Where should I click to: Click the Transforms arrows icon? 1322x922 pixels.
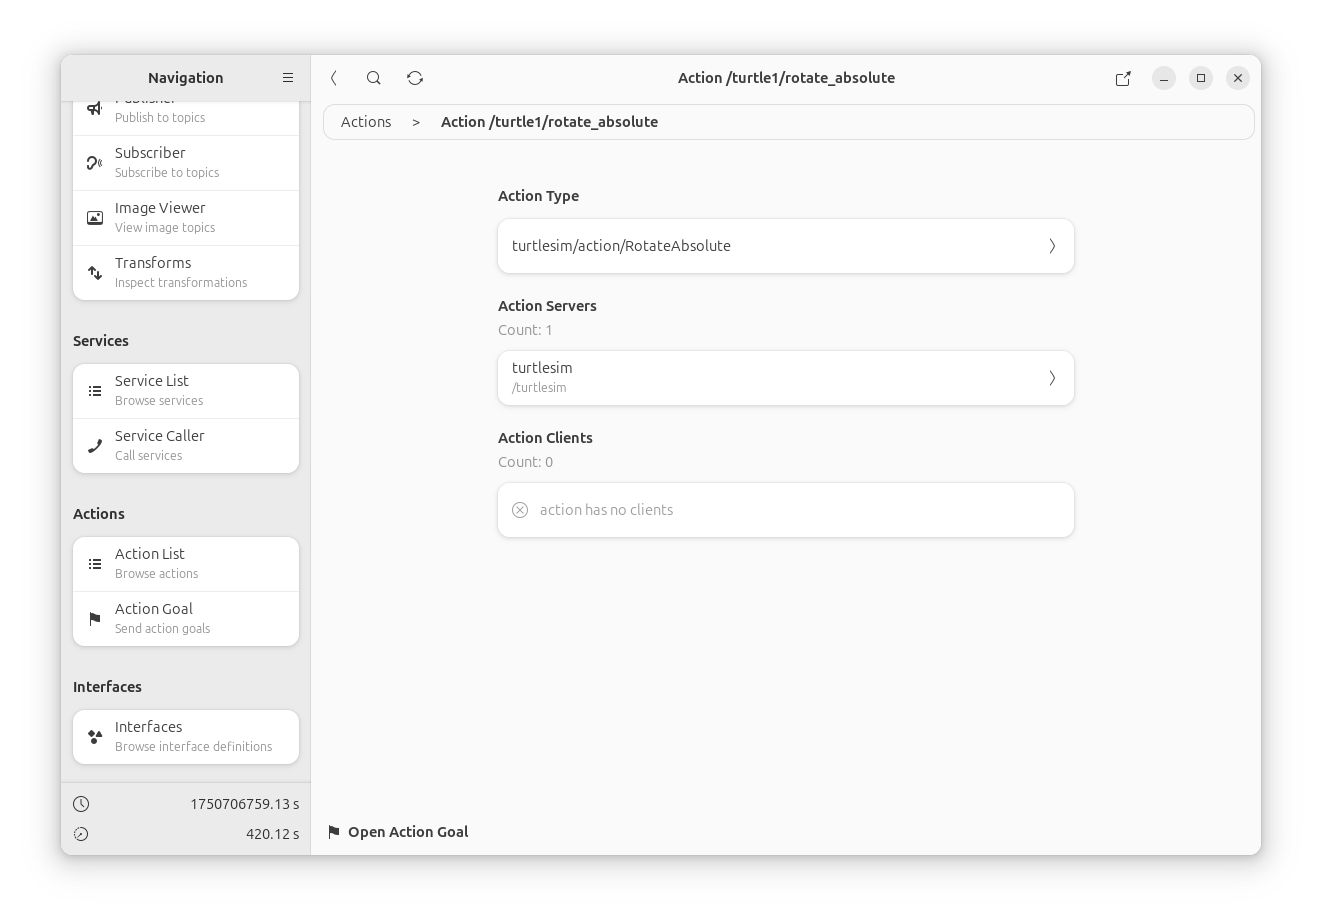tap(95, 273)
